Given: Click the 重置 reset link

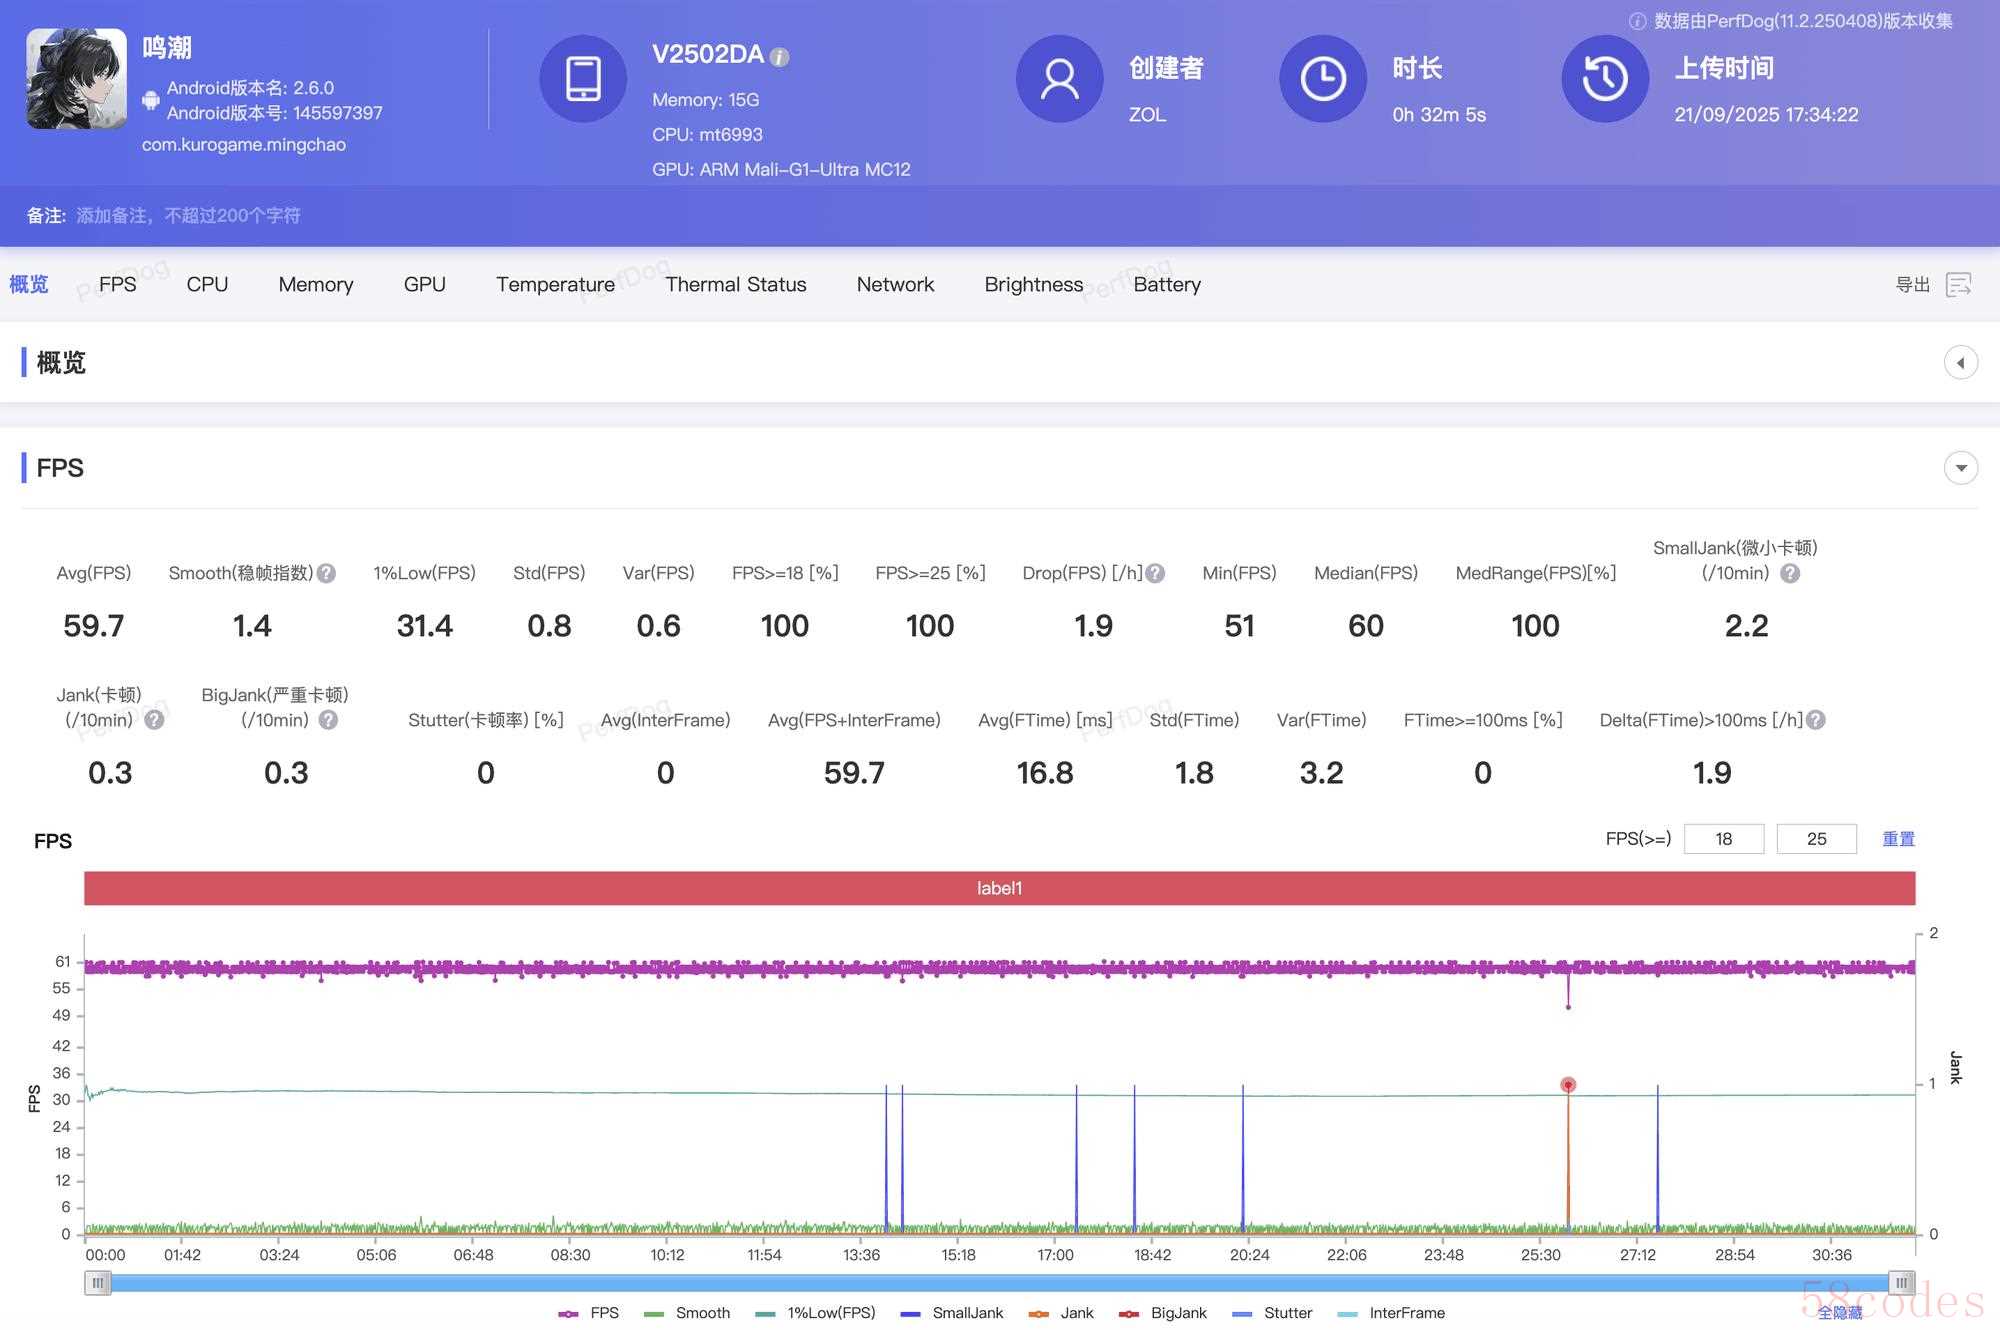Looking at the screenshot, I should 1898,839.
